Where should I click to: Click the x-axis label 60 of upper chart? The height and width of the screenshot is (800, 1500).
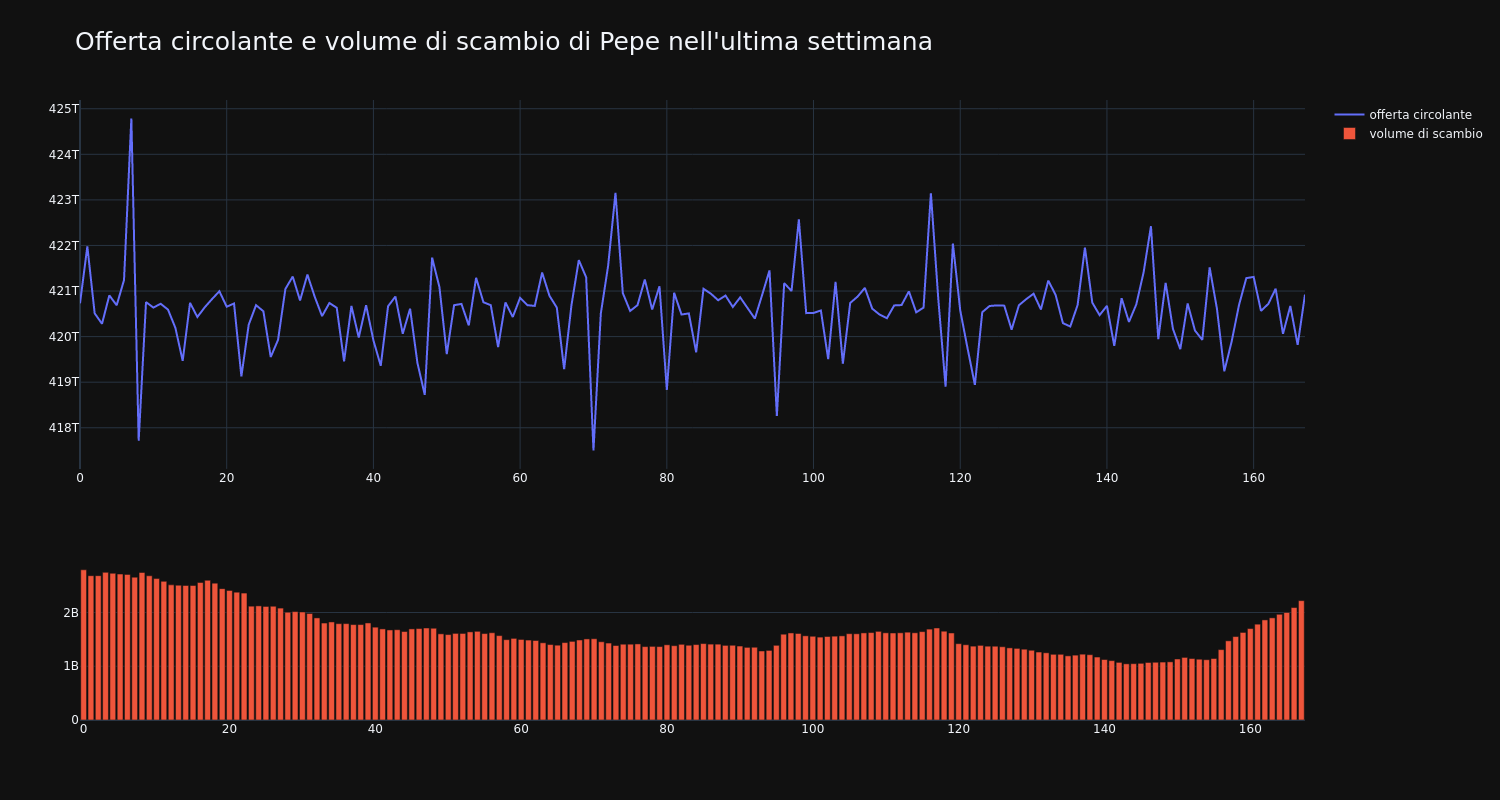[520, 478]
